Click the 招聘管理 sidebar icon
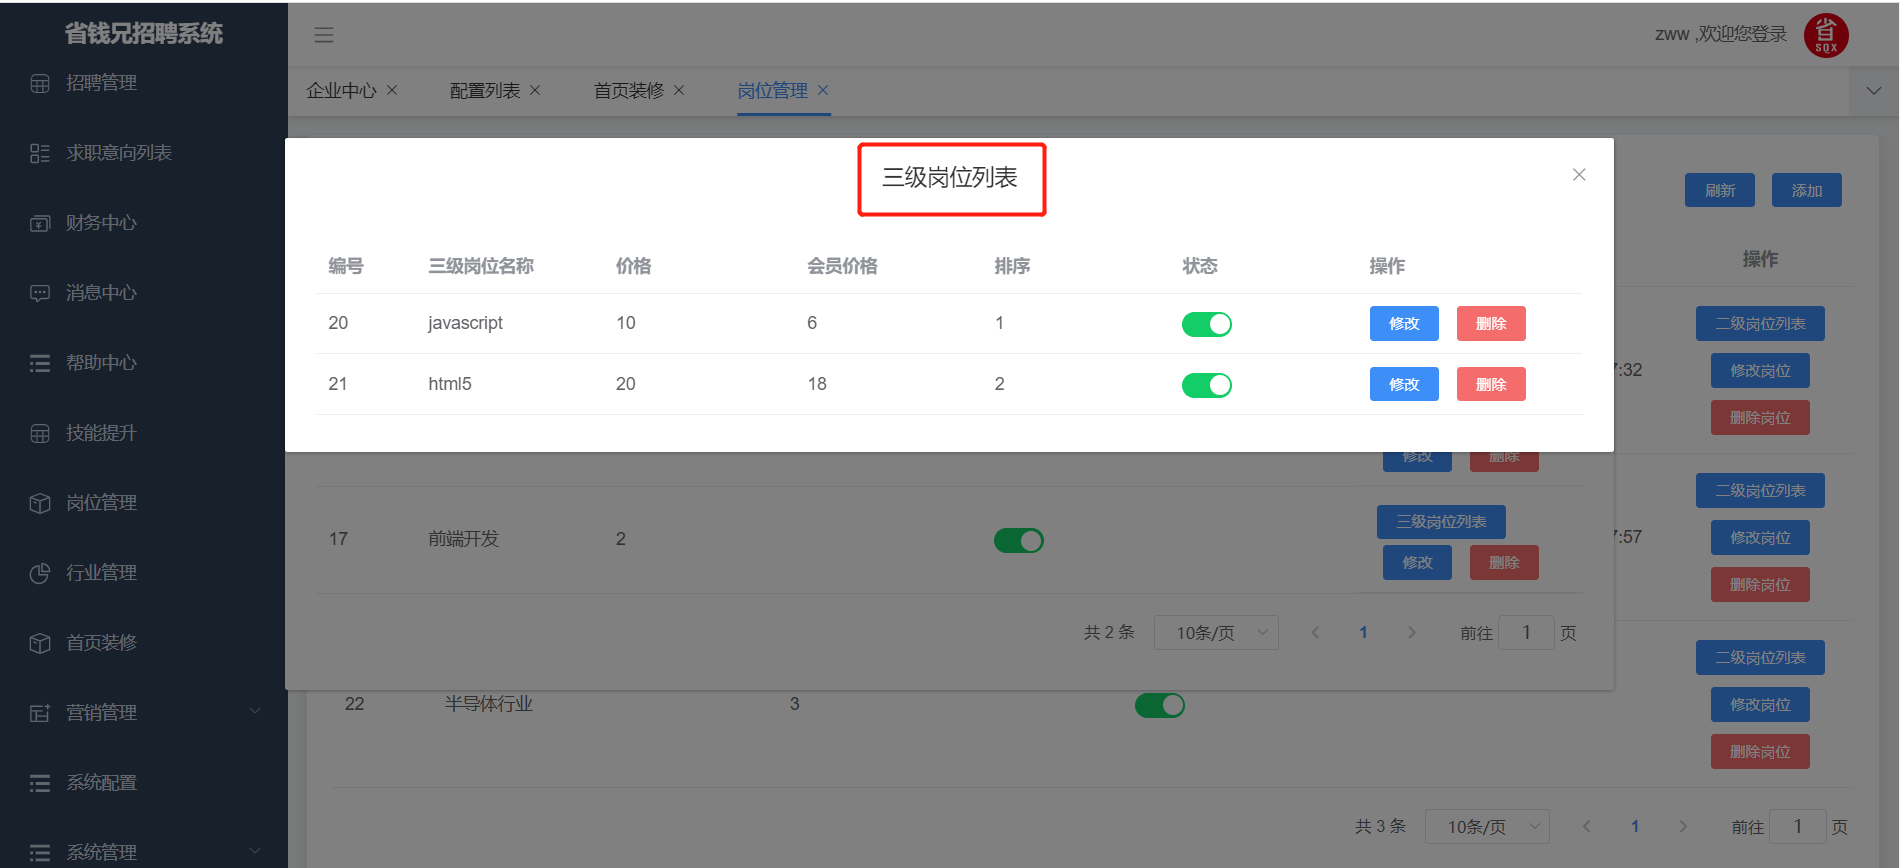This screenshot has height=868, width=1900. (40, 84)
